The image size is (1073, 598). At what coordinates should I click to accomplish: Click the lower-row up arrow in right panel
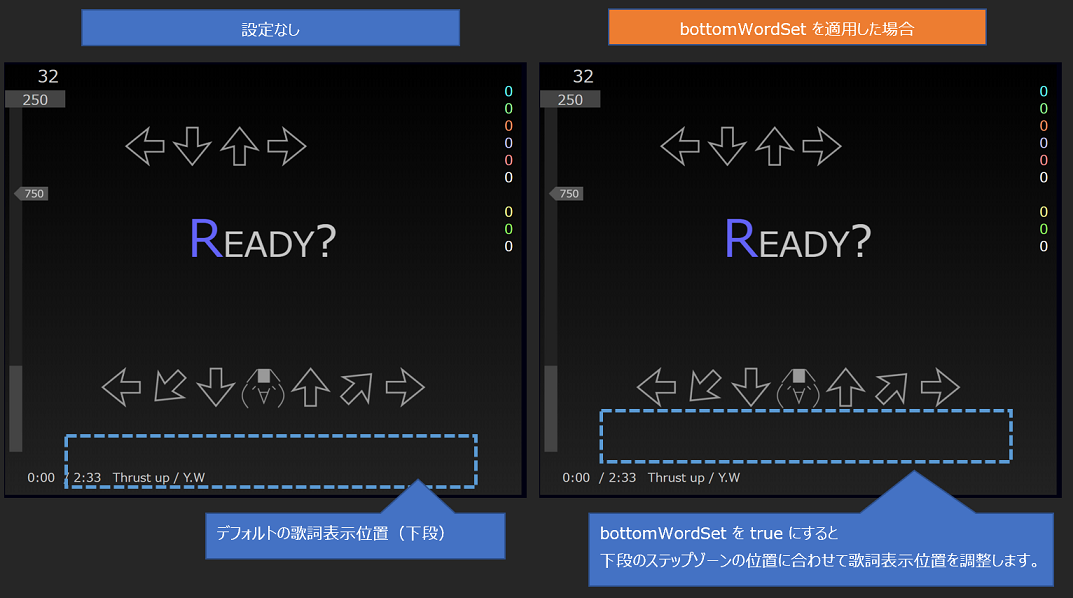[846, 387]
